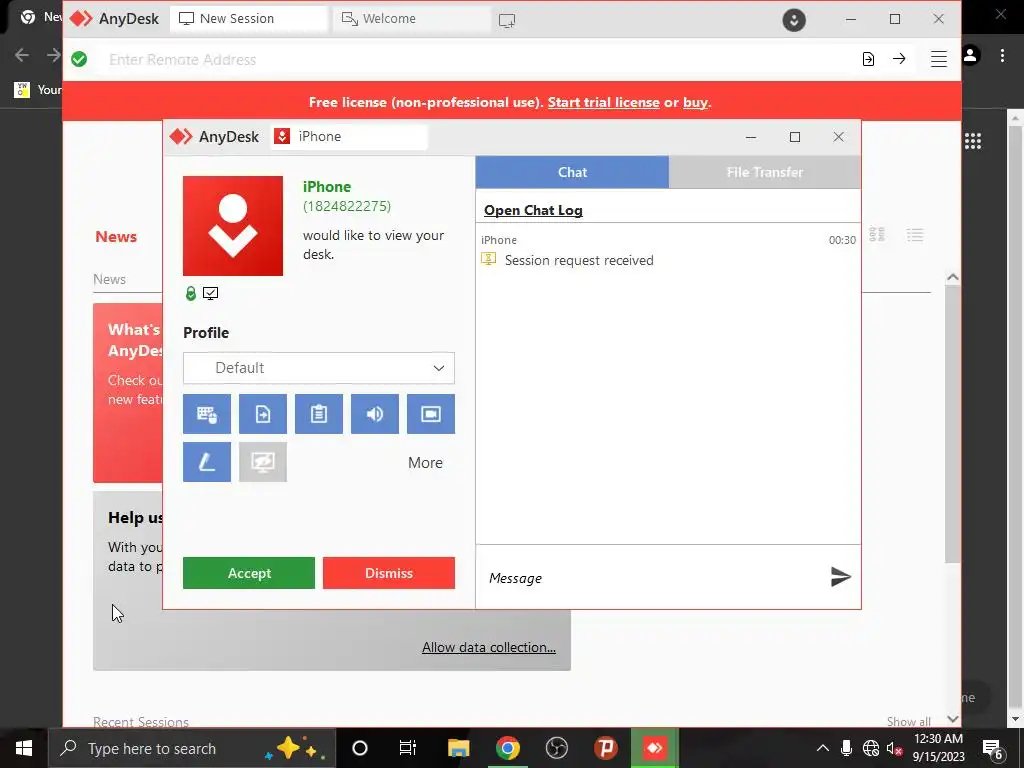Click Chrome back navigation arrow
This screenshot has width=1024, height=768.
point(22,55)
